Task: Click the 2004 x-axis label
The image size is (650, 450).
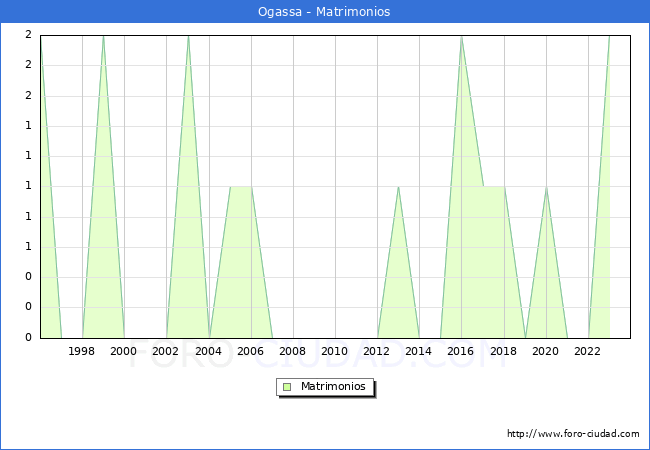Action: pos(209,351)
